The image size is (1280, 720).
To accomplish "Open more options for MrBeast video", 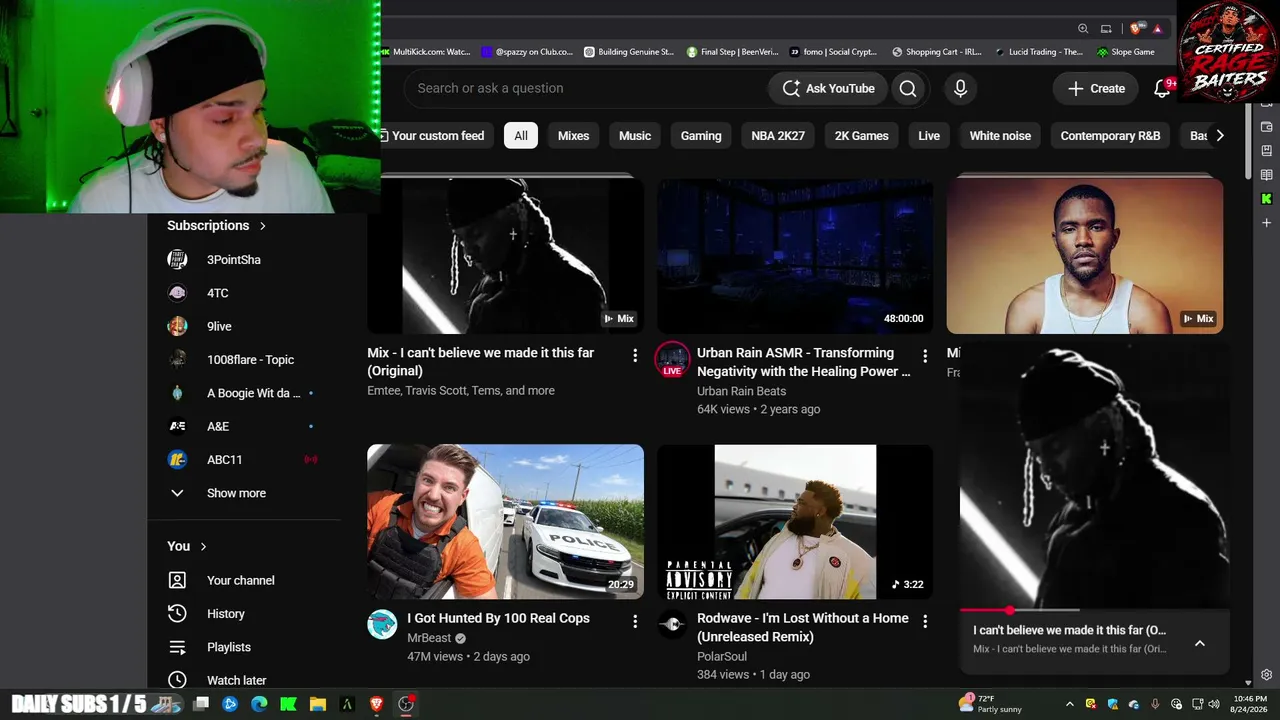I will point(635,621).
